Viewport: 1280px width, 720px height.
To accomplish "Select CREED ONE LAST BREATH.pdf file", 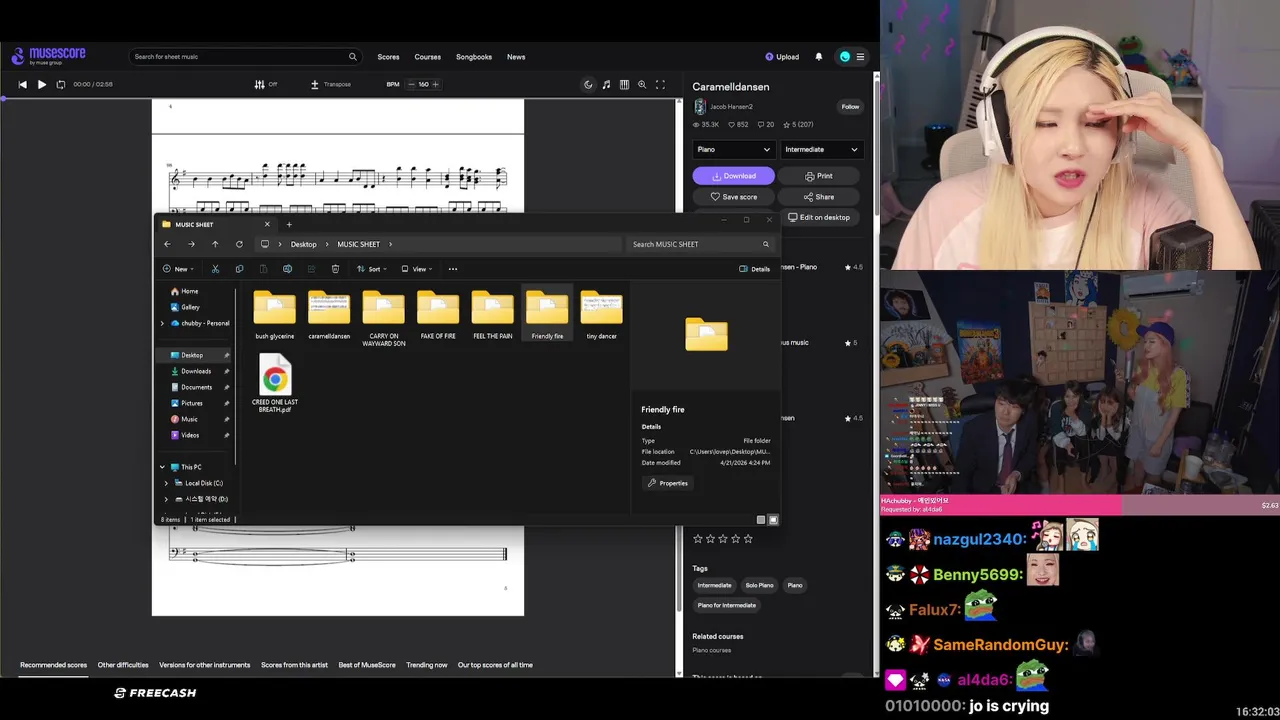I will [275, 383].
